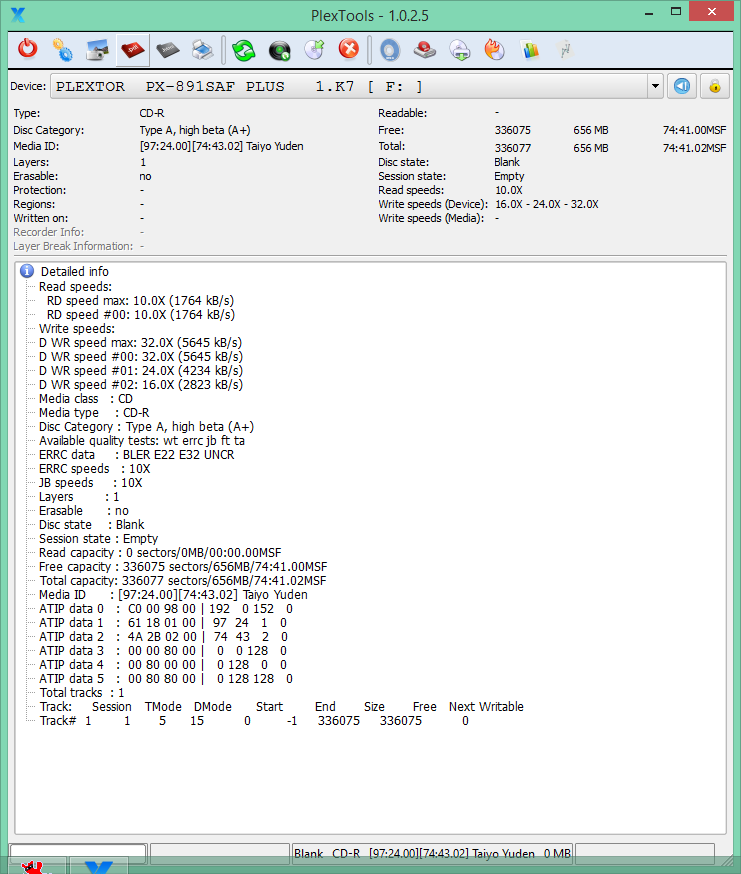Click the Write speeds (Device) value
This screenshot has height=874, width=741.
click(x=546, y=204)
